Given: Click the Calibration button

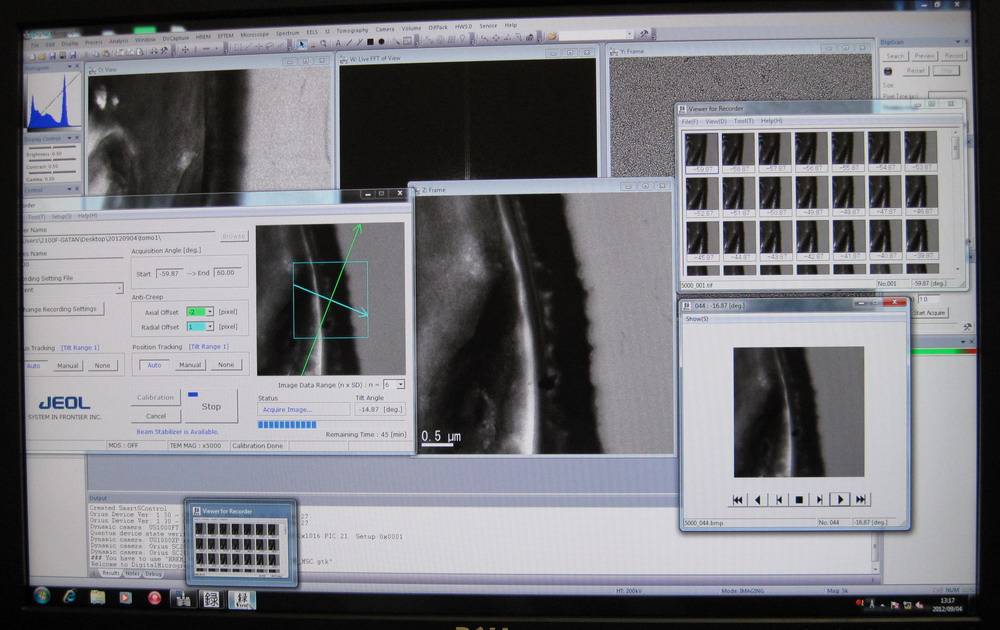Looking at the screenshot, I should pos(155,397).
